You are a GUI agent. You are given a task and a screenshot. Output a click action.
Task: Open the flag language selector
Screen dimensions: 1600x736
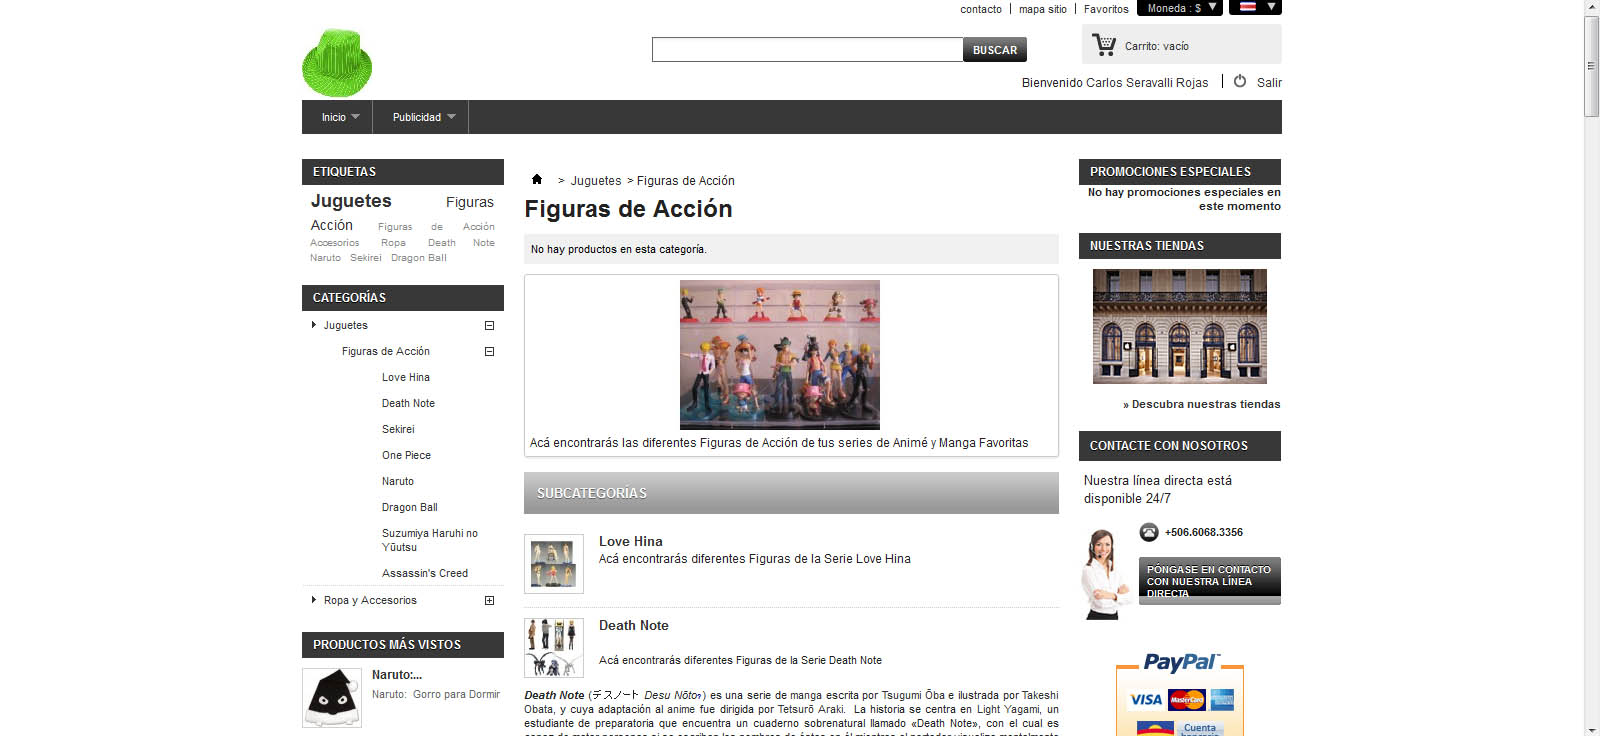pyautogui.click(x=1255, y=7)
